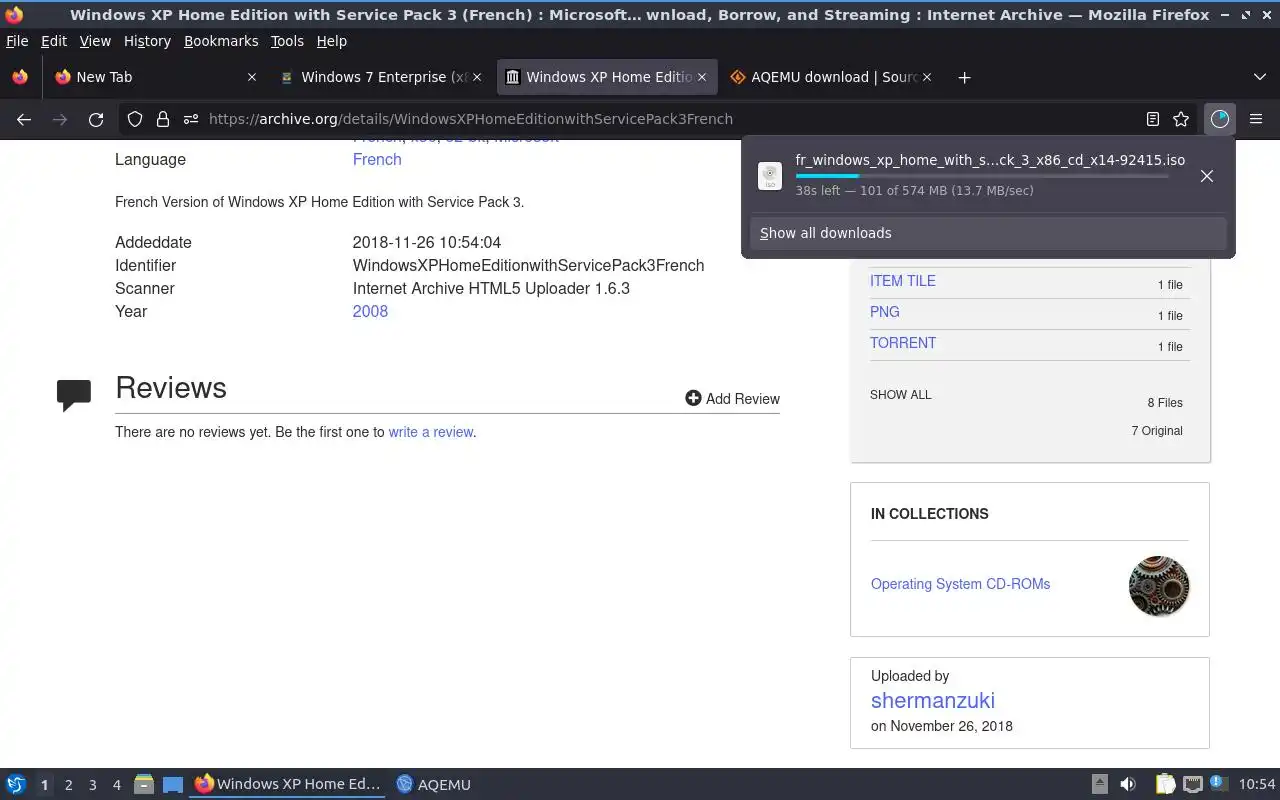Close the AQEMU download tab
Screen dimensions: 1280x800
click(x=927, y=77)
